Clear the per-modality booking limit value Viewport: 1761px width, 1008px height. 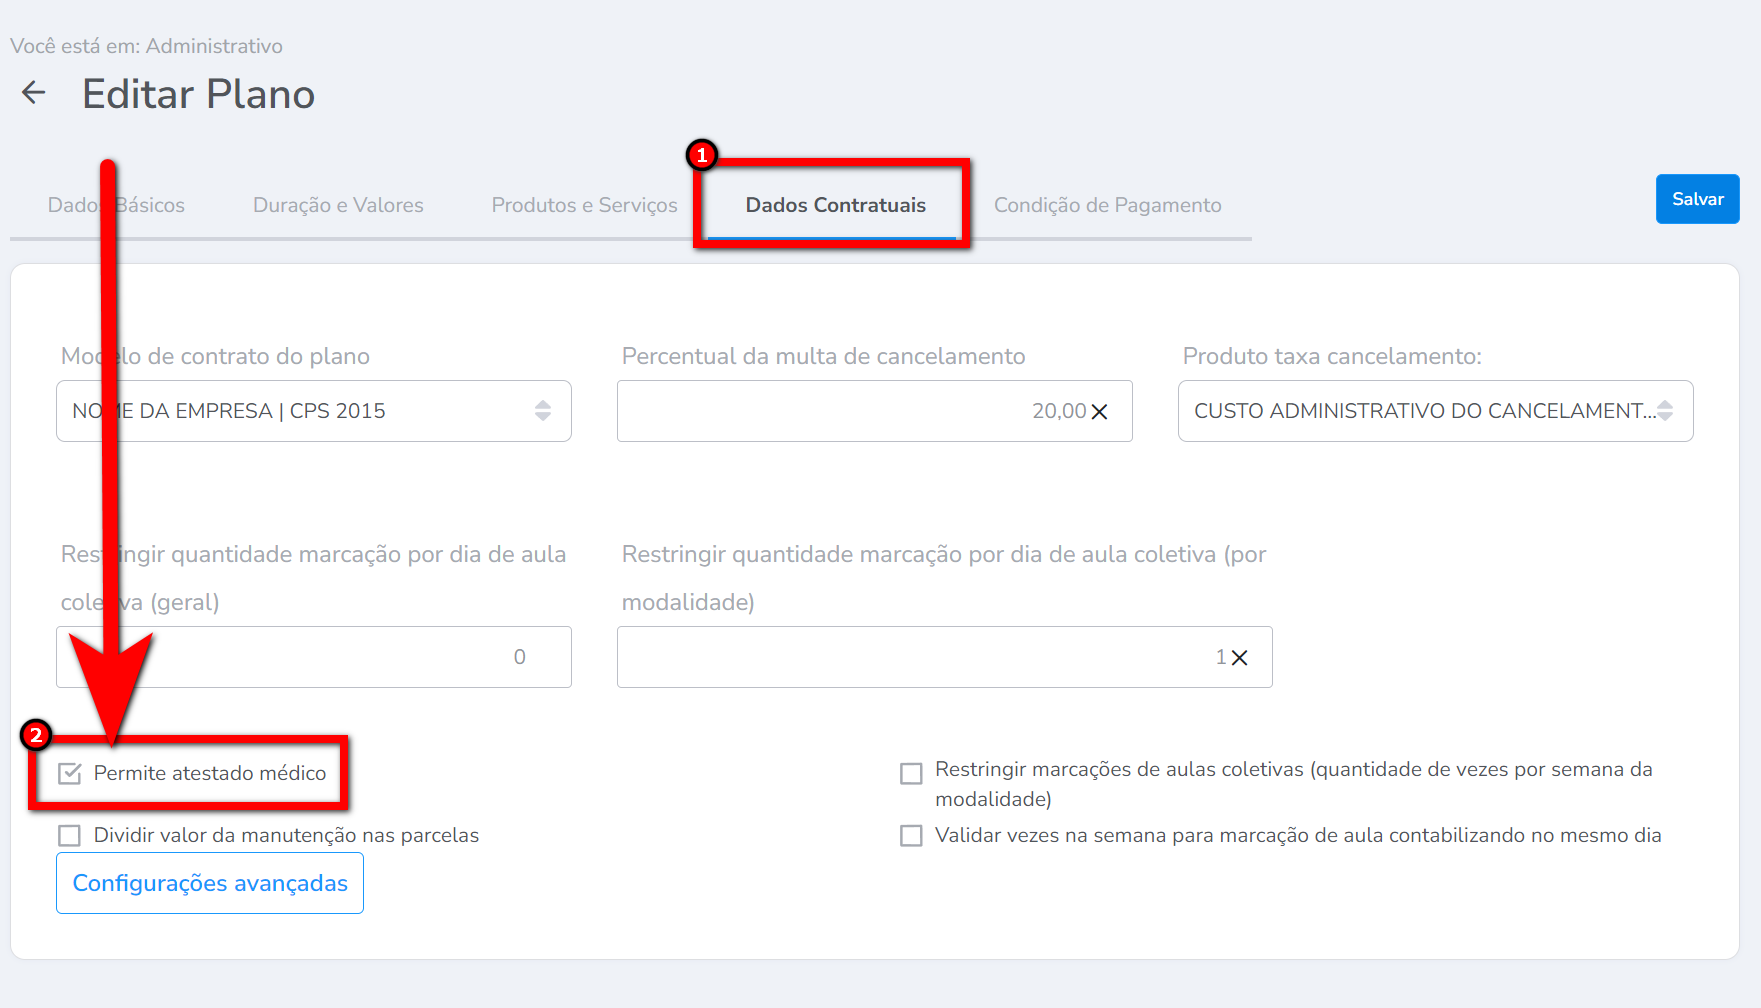[x=1239, y=658]
